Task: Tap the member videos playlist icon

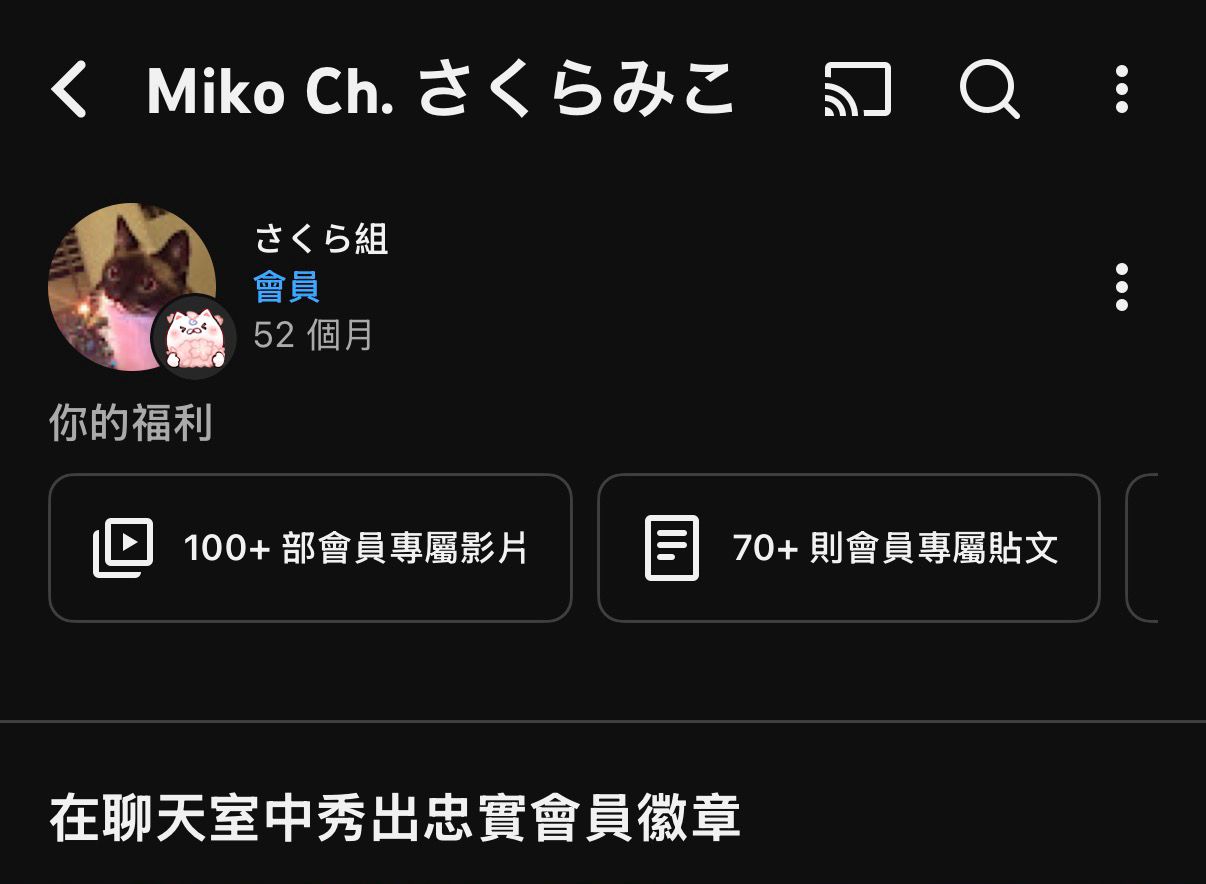Action: click(123, 548)
